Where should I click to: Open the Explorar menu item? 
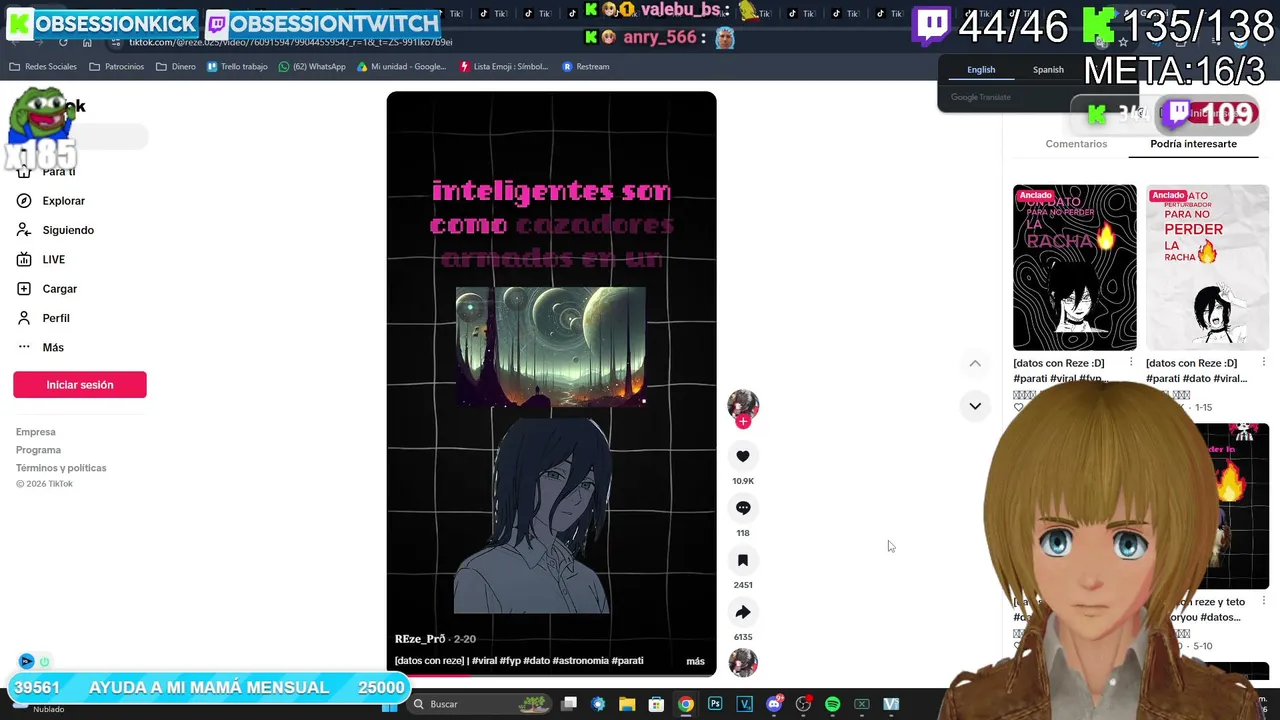(x=64, y=201)
